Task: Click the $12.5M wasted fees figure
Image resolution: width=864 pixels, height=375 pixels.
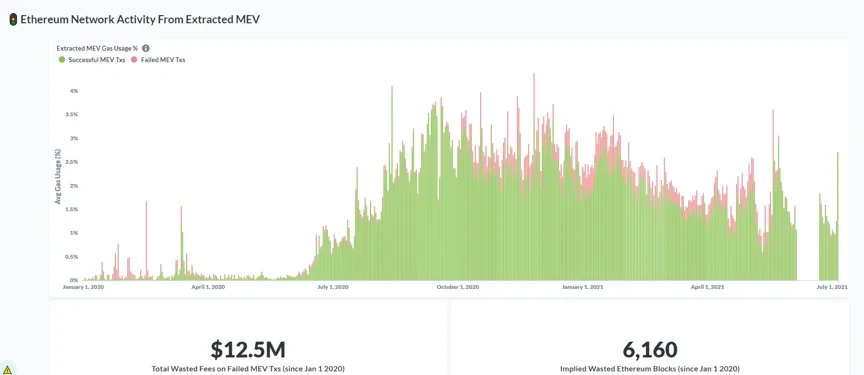Action: [248, 349]
